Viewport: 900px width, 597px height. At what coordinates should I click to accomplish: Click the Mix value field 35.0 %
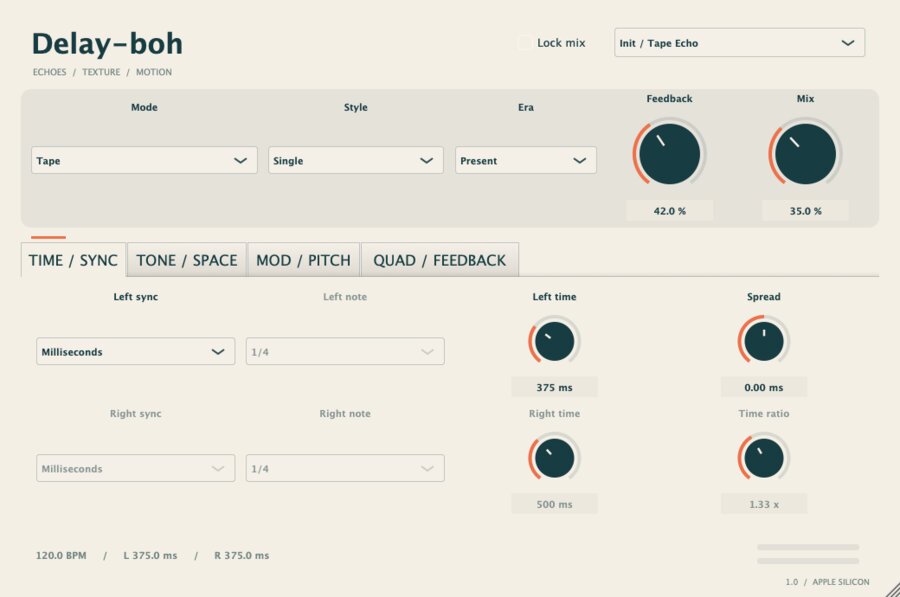point(805,211)
